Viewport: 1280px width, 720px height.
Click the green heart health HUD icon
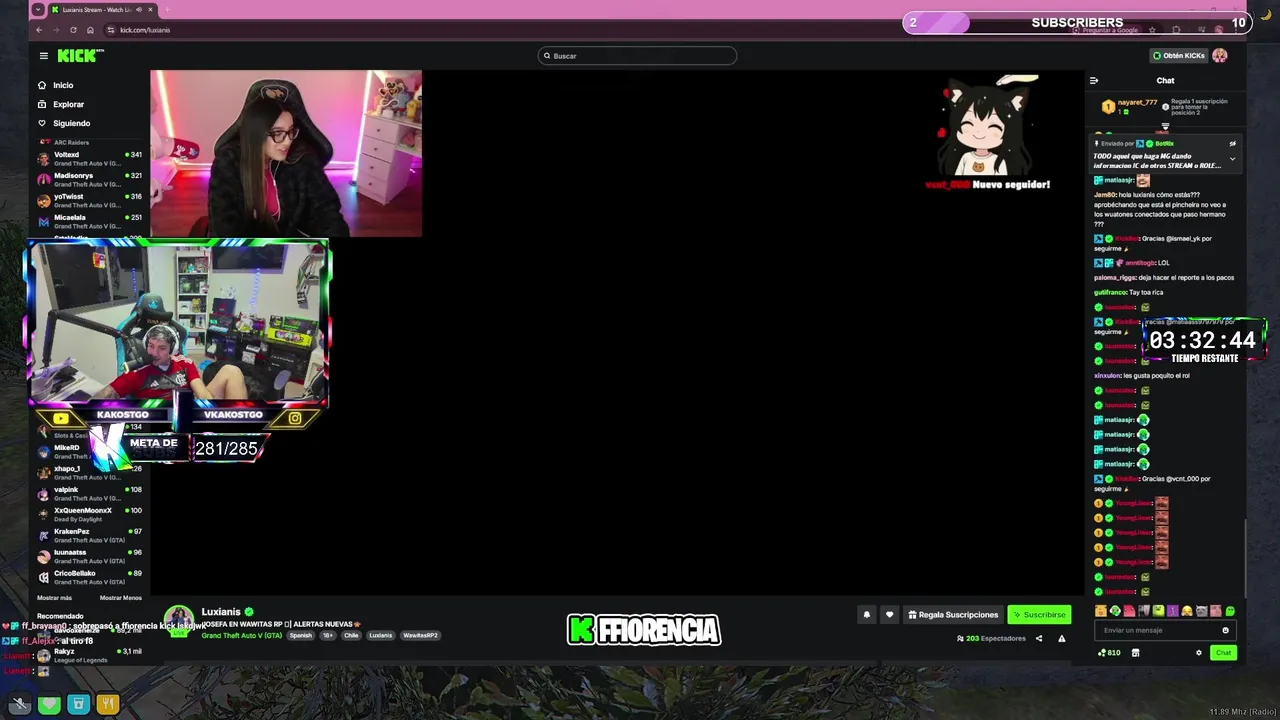click(x=49, y=704)
